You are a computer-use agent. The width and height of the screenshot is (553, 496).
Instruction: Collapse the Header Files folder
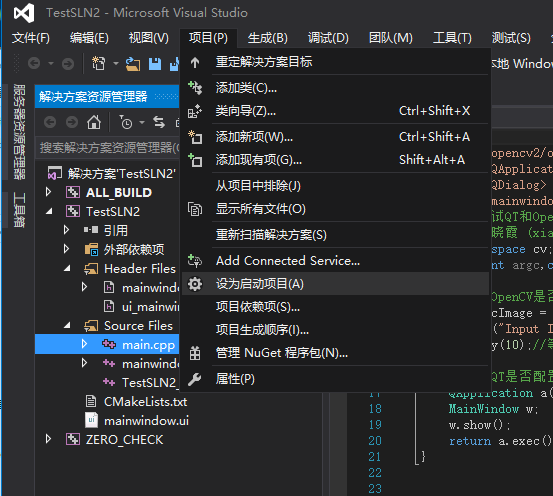tap(67, 269)
